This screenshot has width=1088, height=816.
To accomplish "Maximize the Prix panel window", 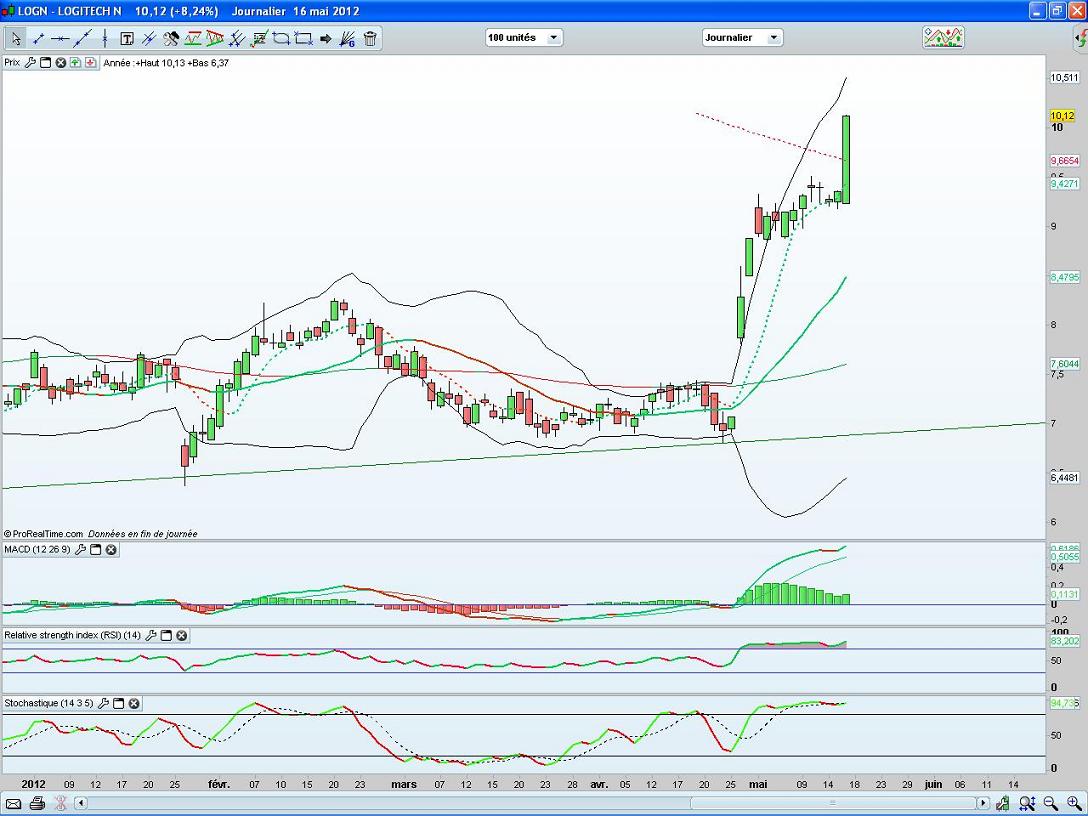I will coord(45,62).
